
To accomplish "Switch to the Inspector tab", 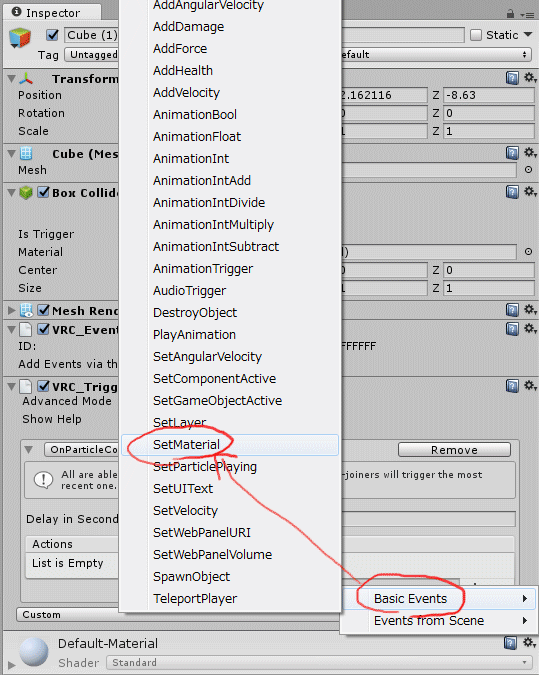I will pyautogui.click(x=52, y=13).
